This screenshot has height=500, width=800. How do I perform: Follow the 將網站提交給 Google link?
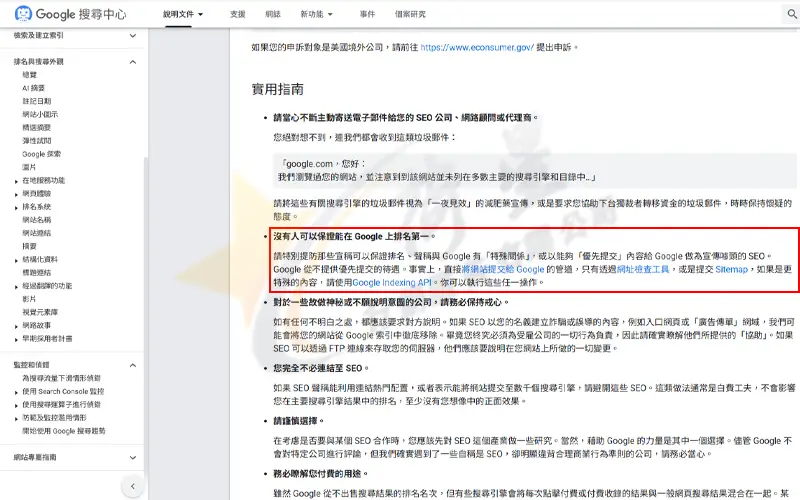[503, 269]
